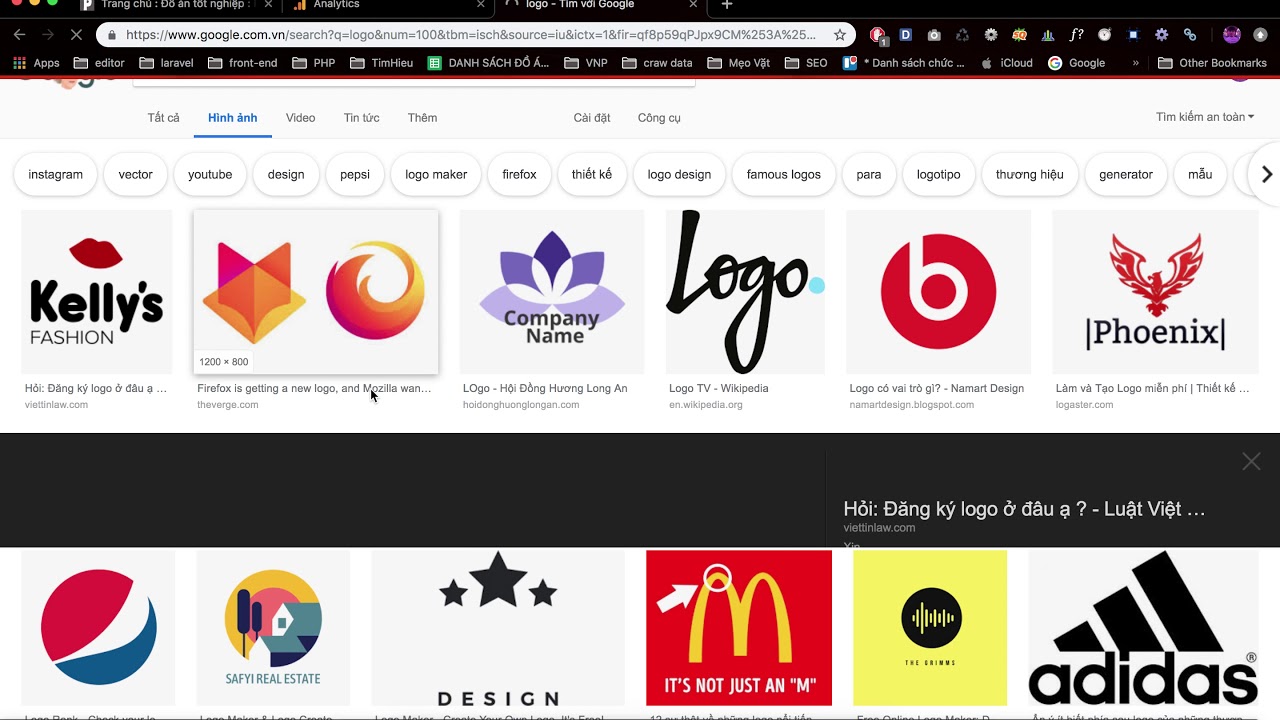Go back with the browser back arrow
Viewport: 1280px width, 720px height.
19,34
